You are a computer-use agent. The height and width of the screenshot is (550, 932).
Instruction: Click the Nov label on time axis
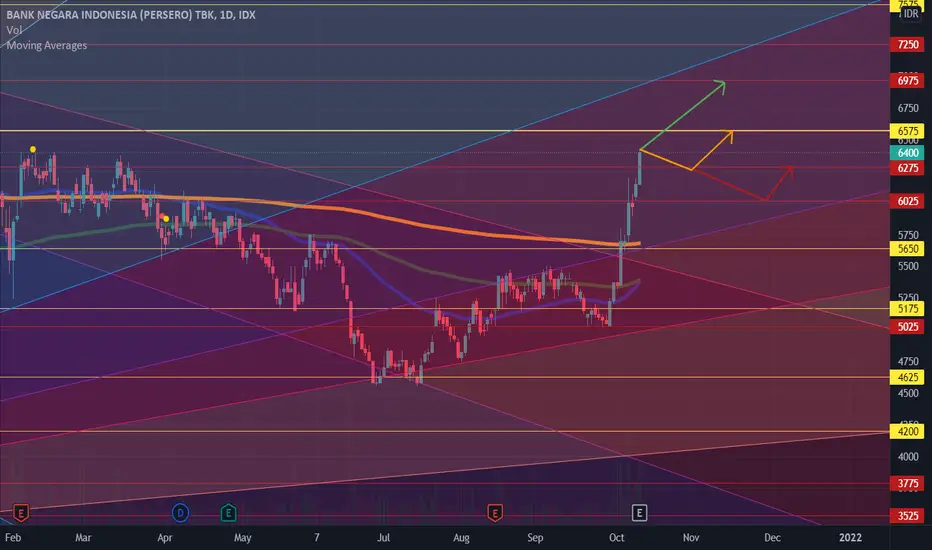pyautogui.click(x=691, y=538)
